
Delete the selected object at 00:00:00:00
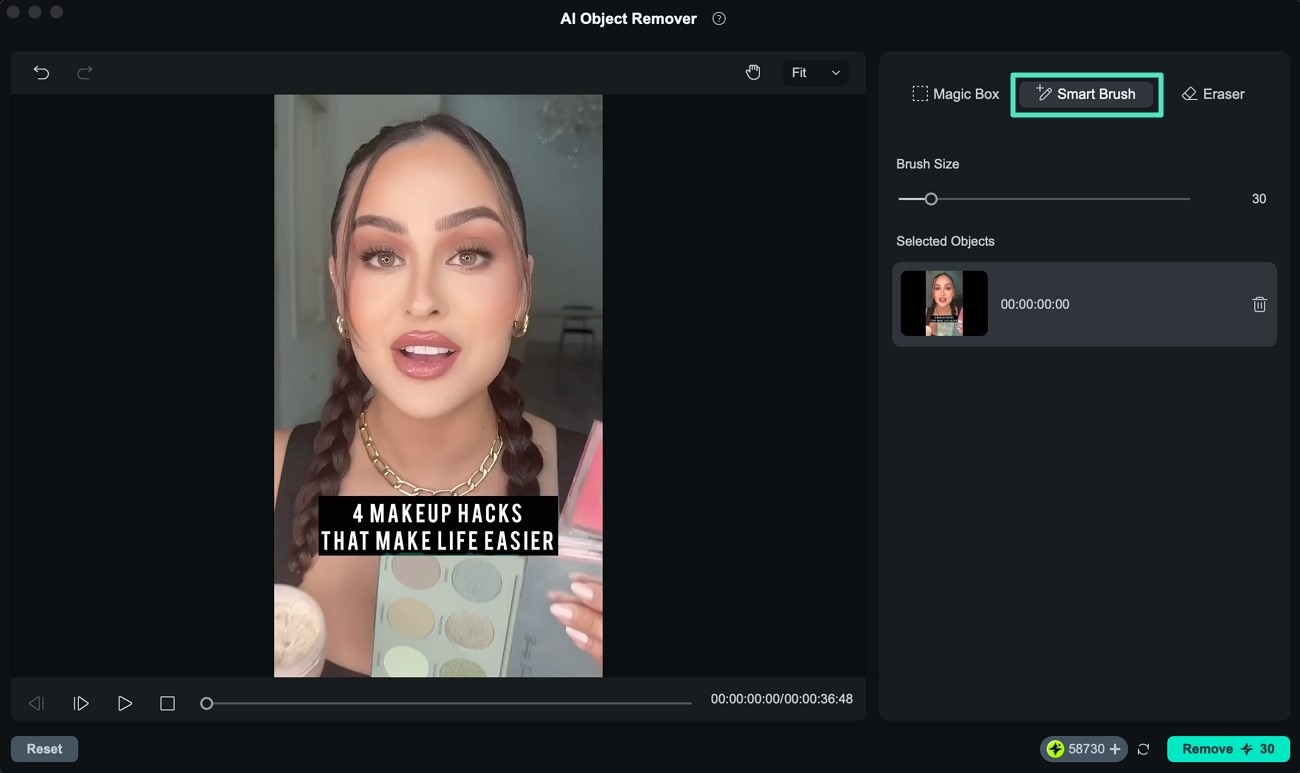1259,304
